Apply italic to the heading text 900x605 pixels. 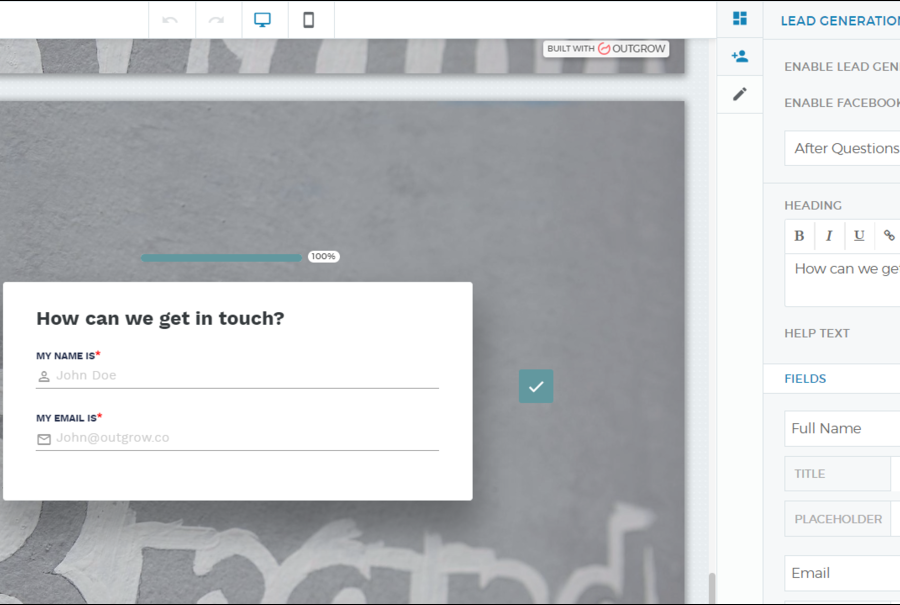tap(829, 236)
